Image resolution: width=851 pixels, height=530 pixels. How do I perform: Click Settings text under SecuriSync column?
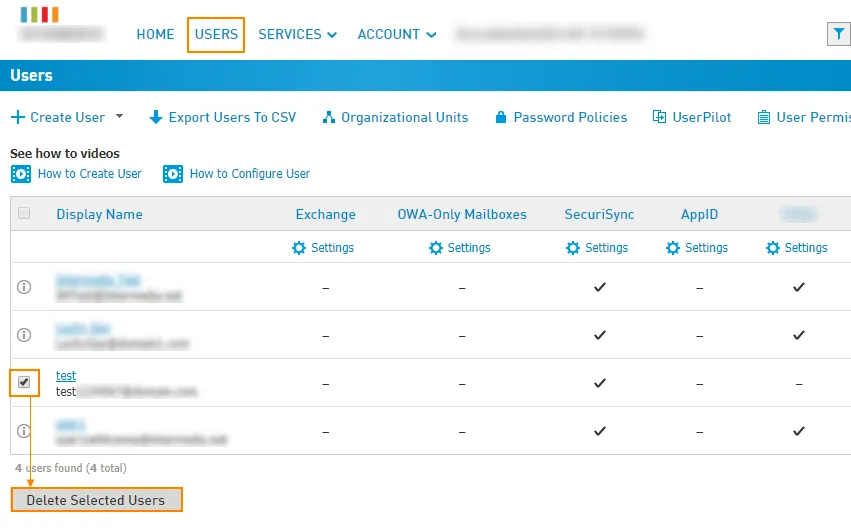coord(606,248)
